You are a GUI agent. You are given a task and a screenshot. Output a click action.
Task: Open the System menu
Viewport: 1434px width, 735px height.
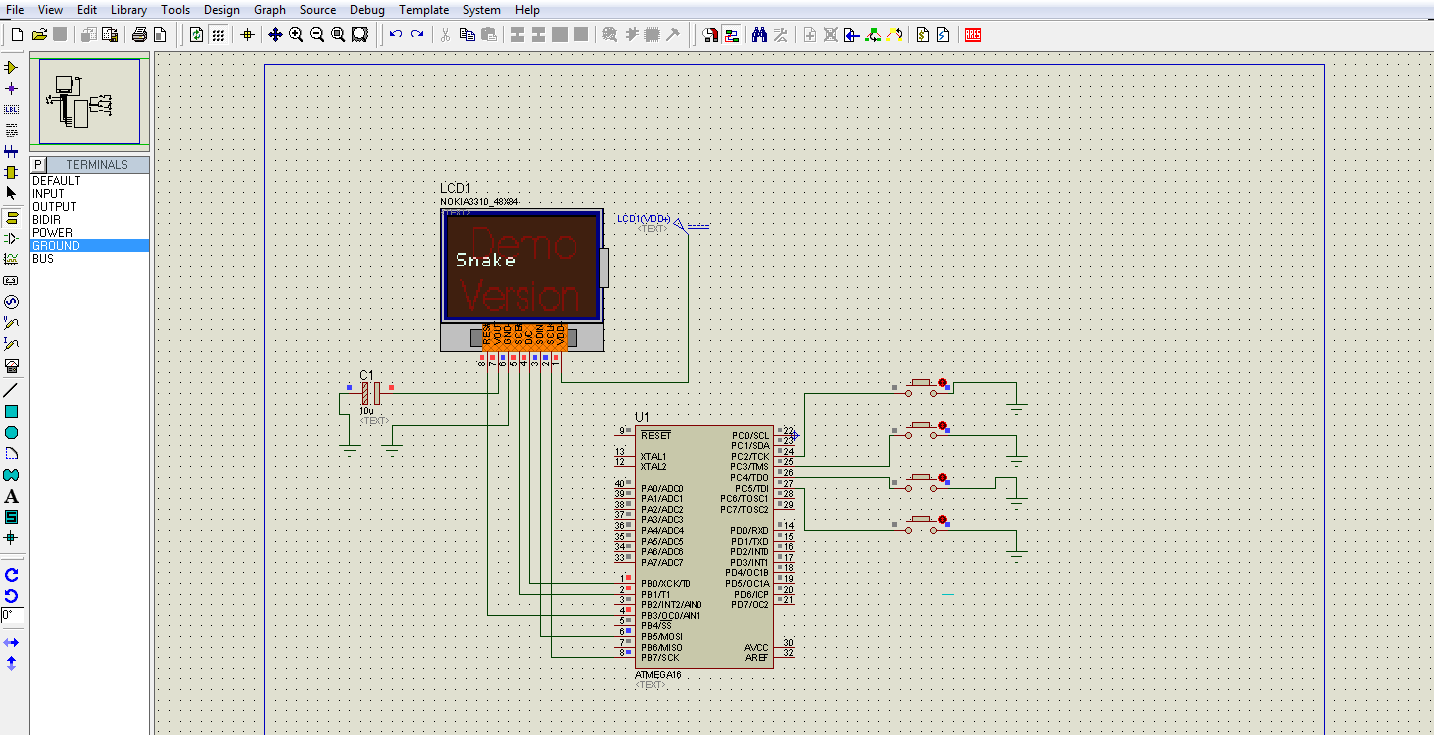tap(482, 10)
